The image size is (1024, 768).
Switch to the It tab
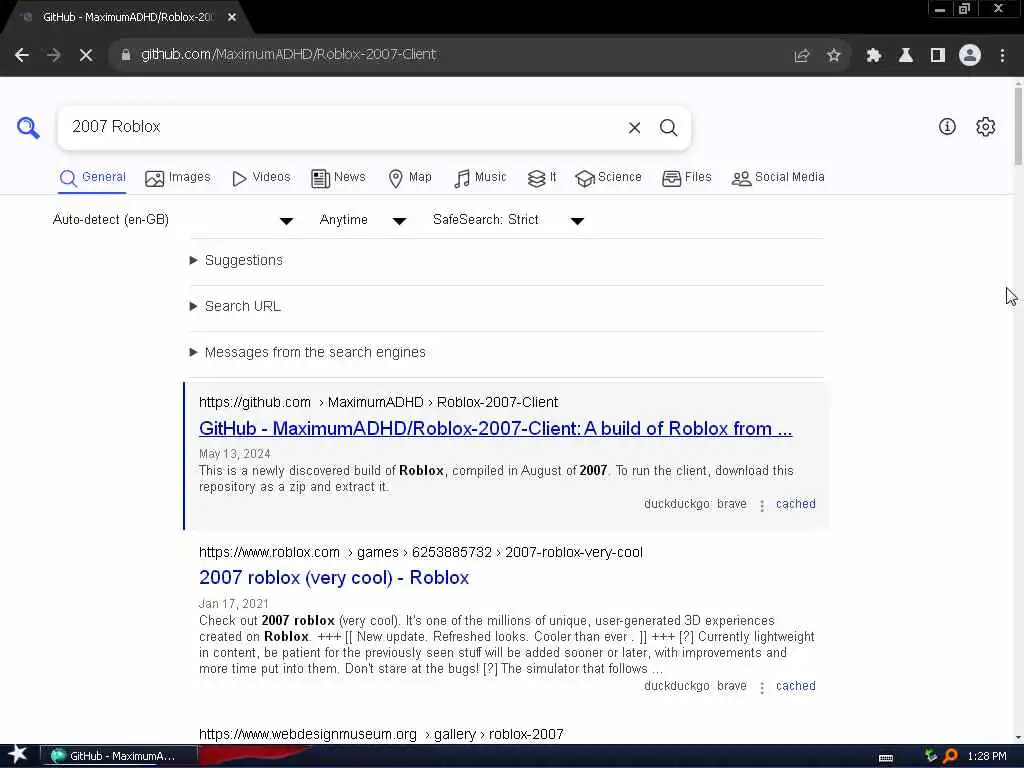pyautogui.click(x=542, y=178)
